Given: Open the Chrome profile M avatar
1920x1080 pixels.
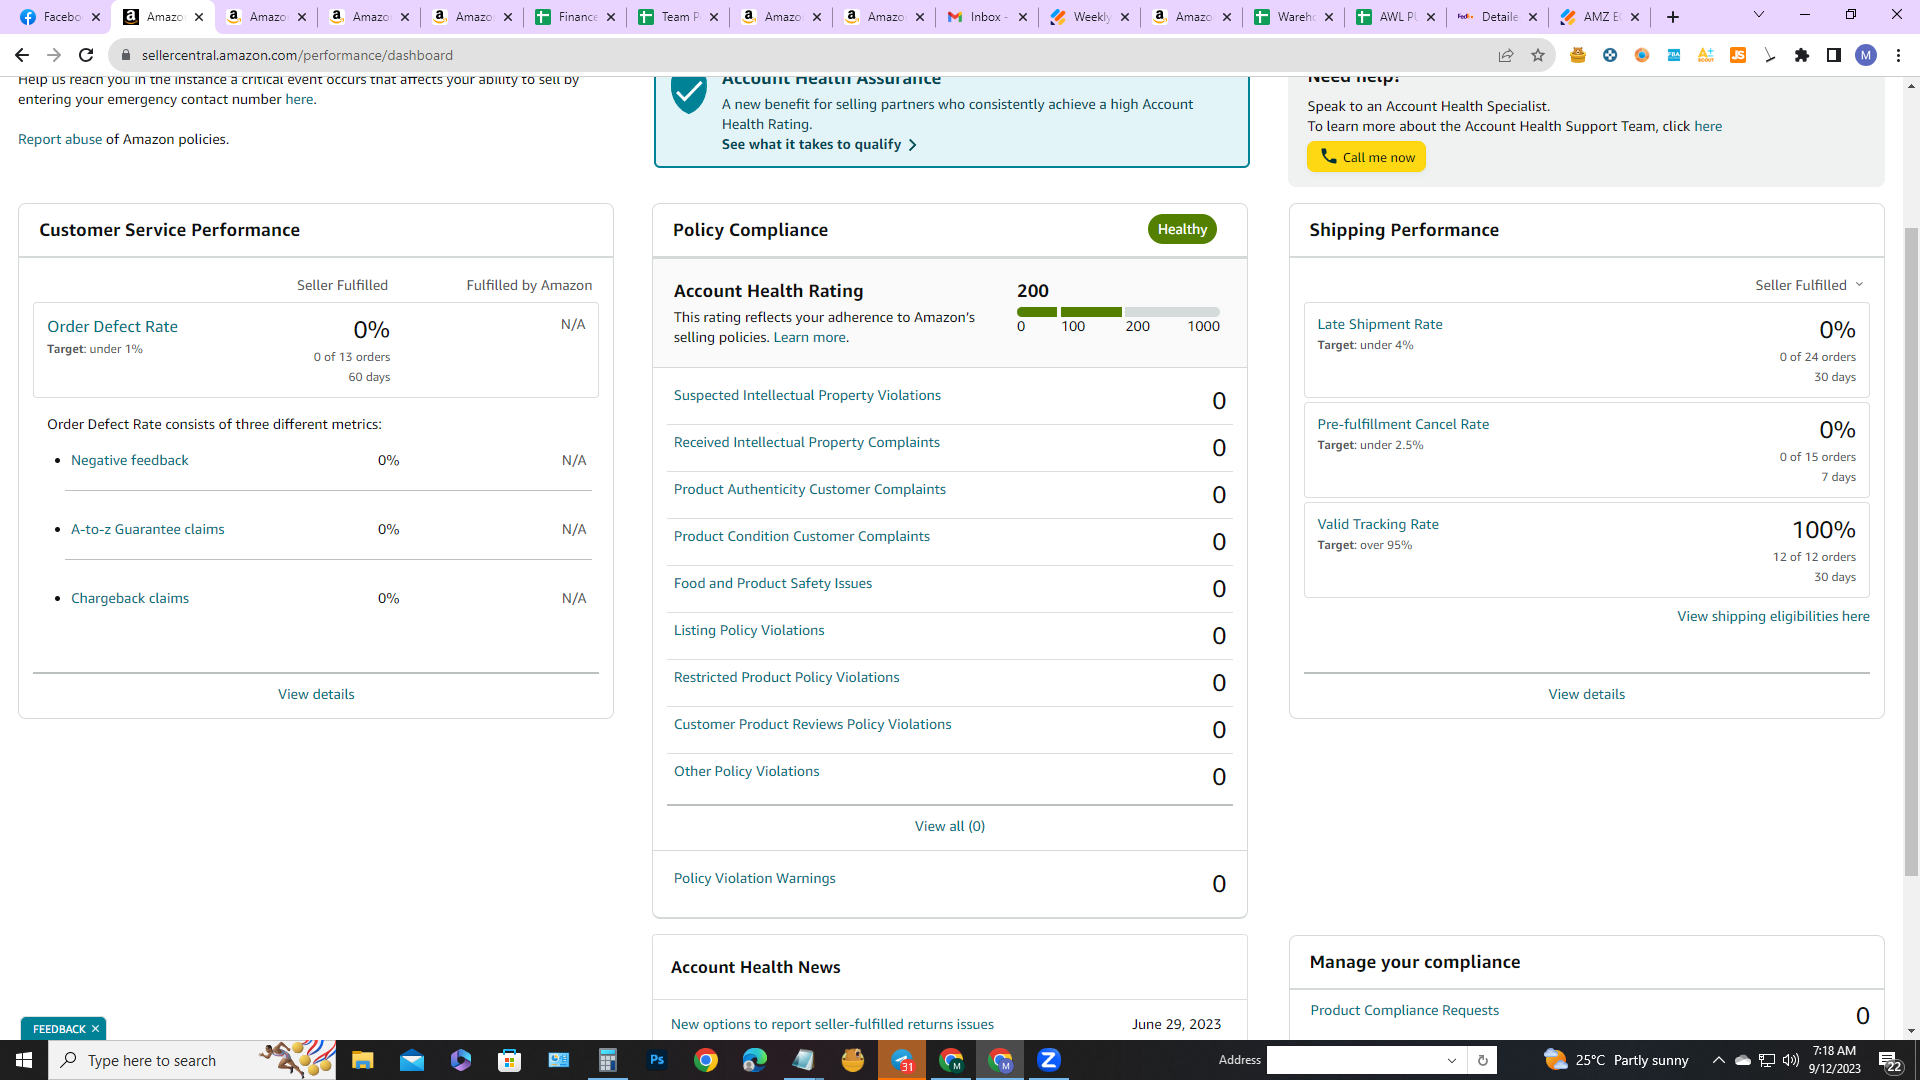Looking at the screenshot, I should (1866, 55).
